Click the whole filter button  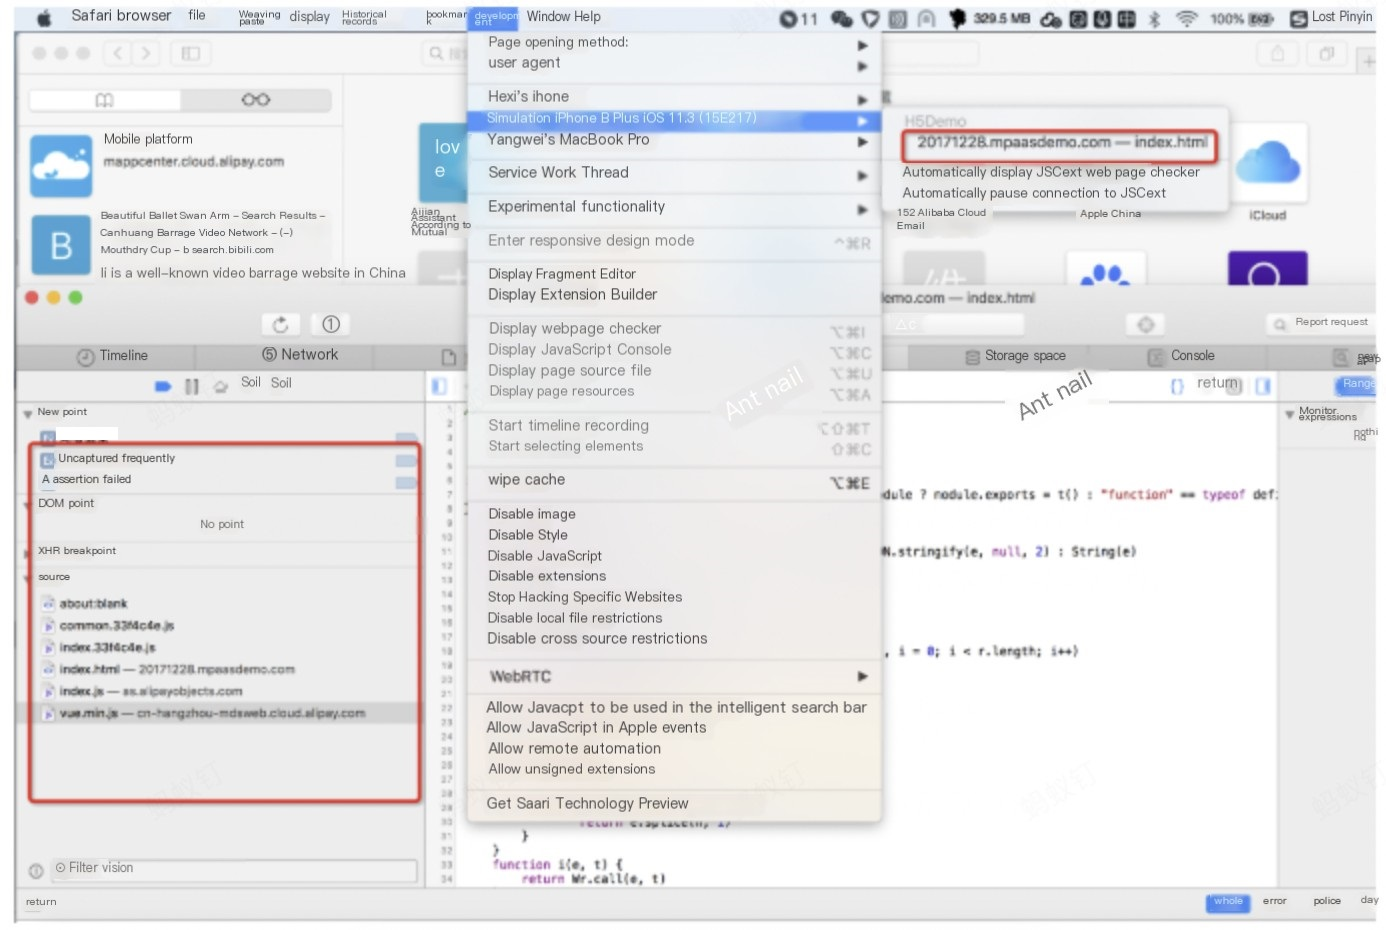pos(1228,902)
